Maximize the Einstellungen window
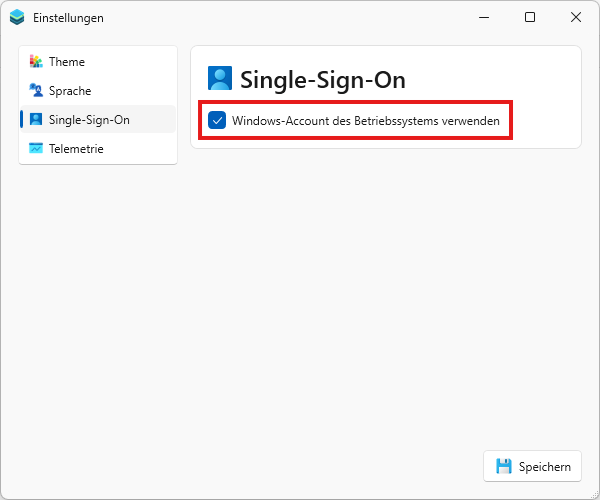This screenshot has height=500, width=600. pyautogui.click(x=530, y=17)
